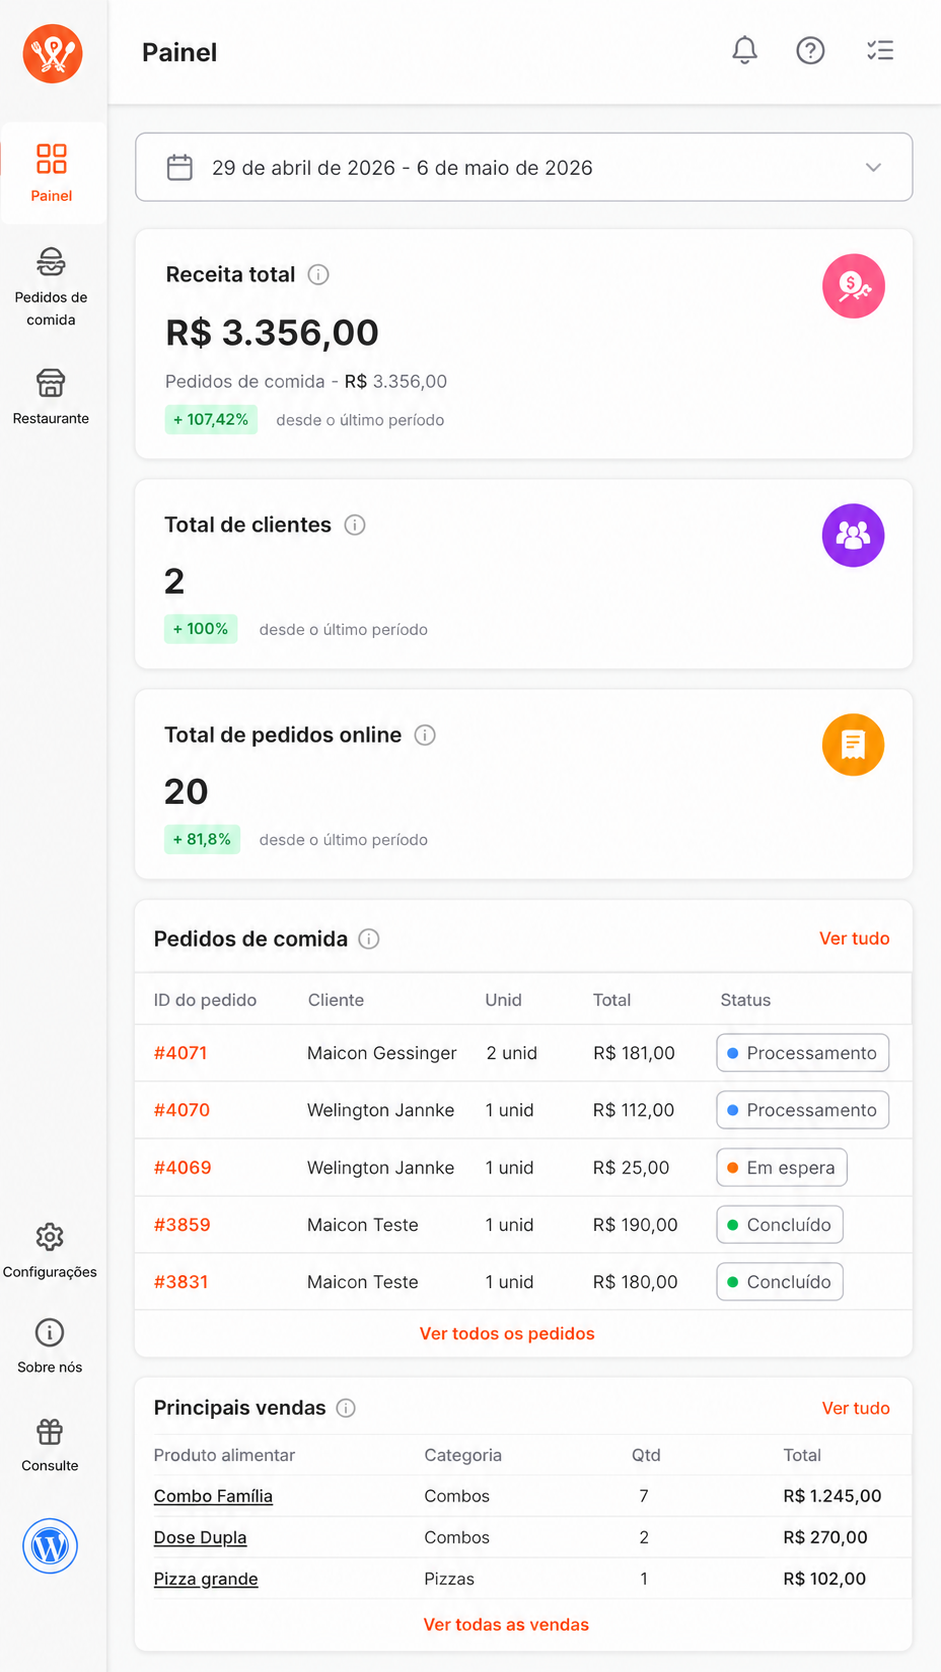Open Restaurante in the sidebar
Viewport: 941px width, 1672px height.
51,397
